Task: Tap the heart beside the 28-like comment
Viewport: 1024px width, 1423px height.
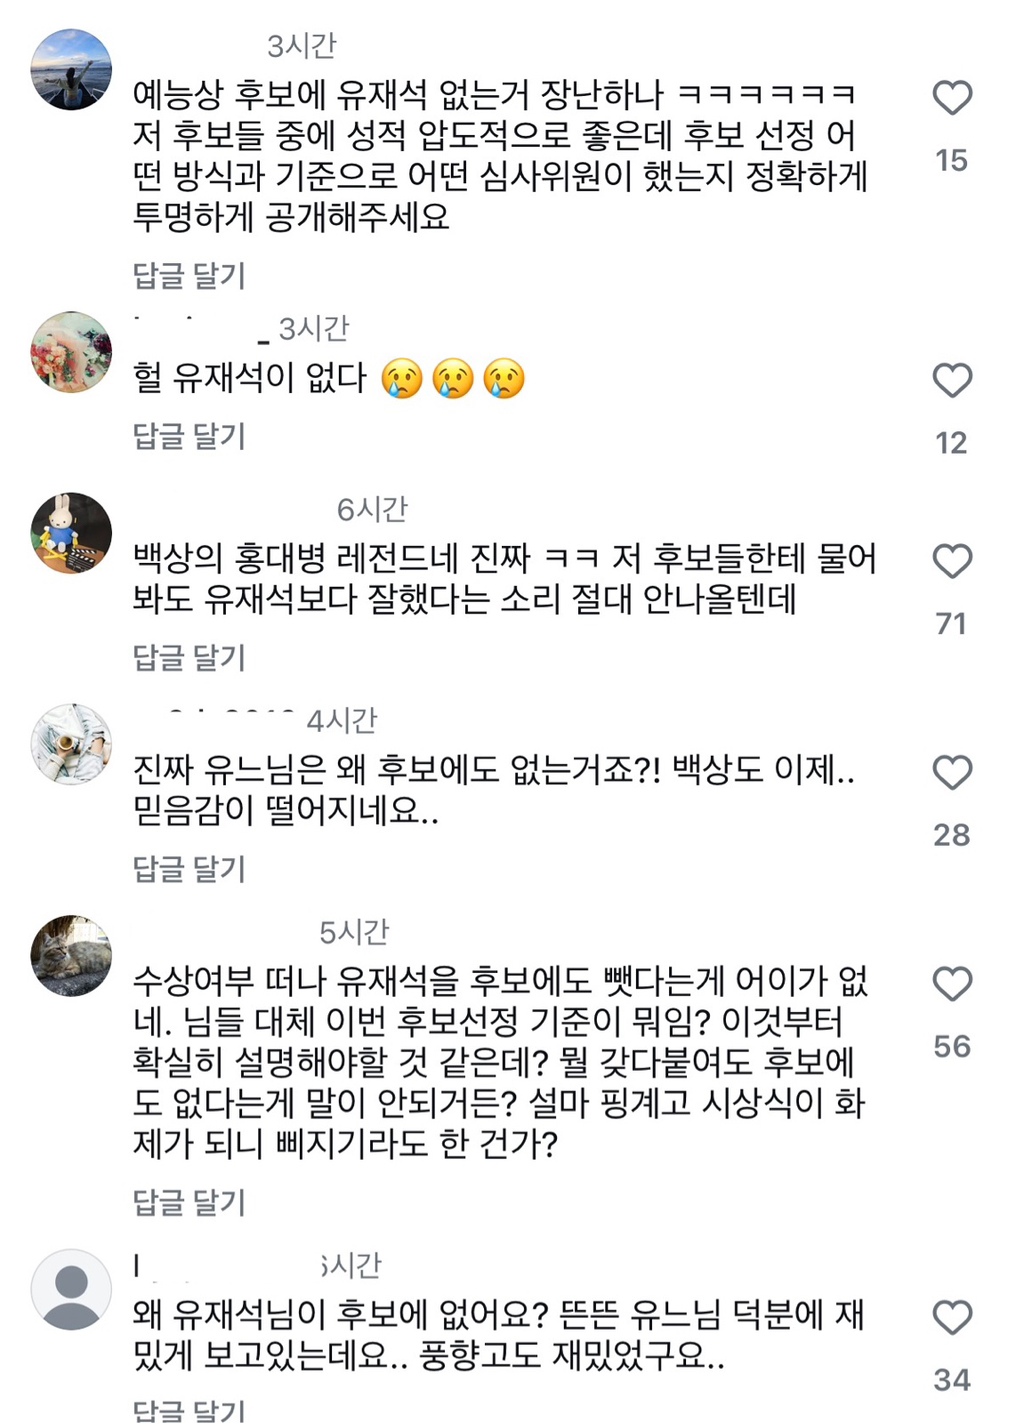Action: 952,772
